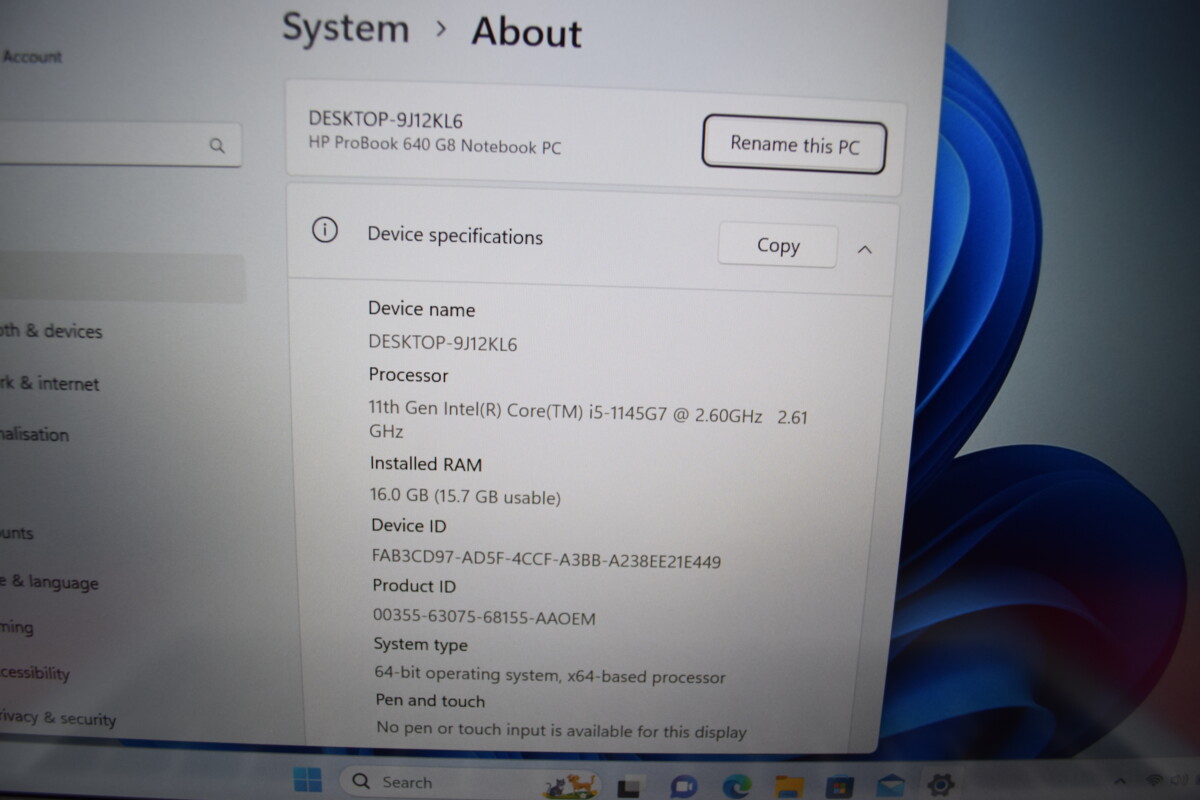Open the Wi-Fi network tray icon

coord(1154,780)
